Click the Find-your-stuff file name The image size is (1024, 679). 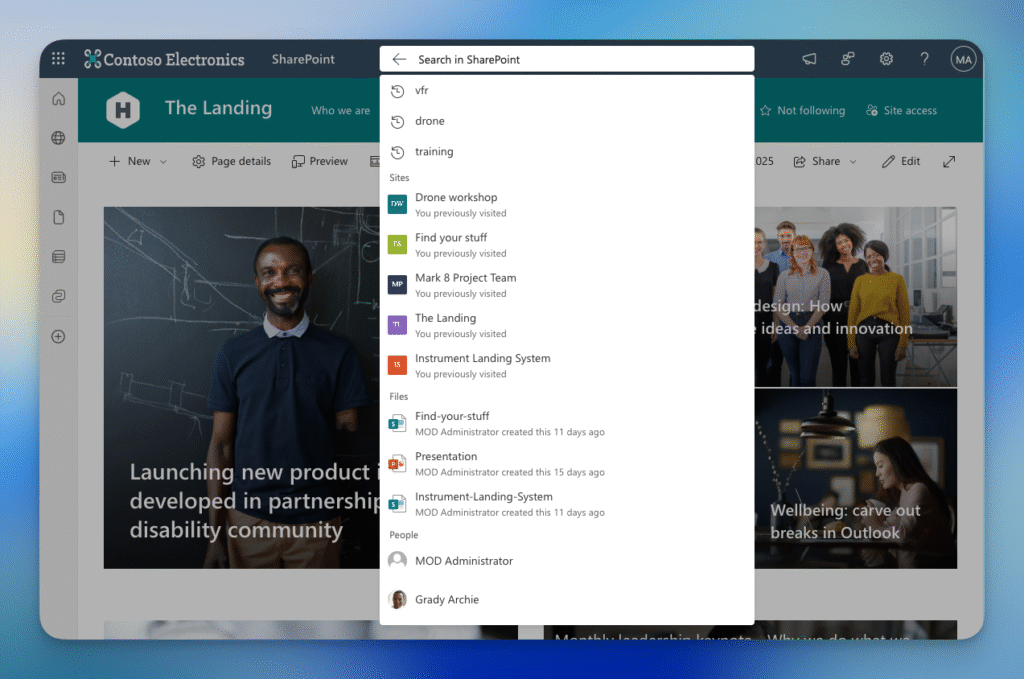pyautogui.click(x=452, y=416)
